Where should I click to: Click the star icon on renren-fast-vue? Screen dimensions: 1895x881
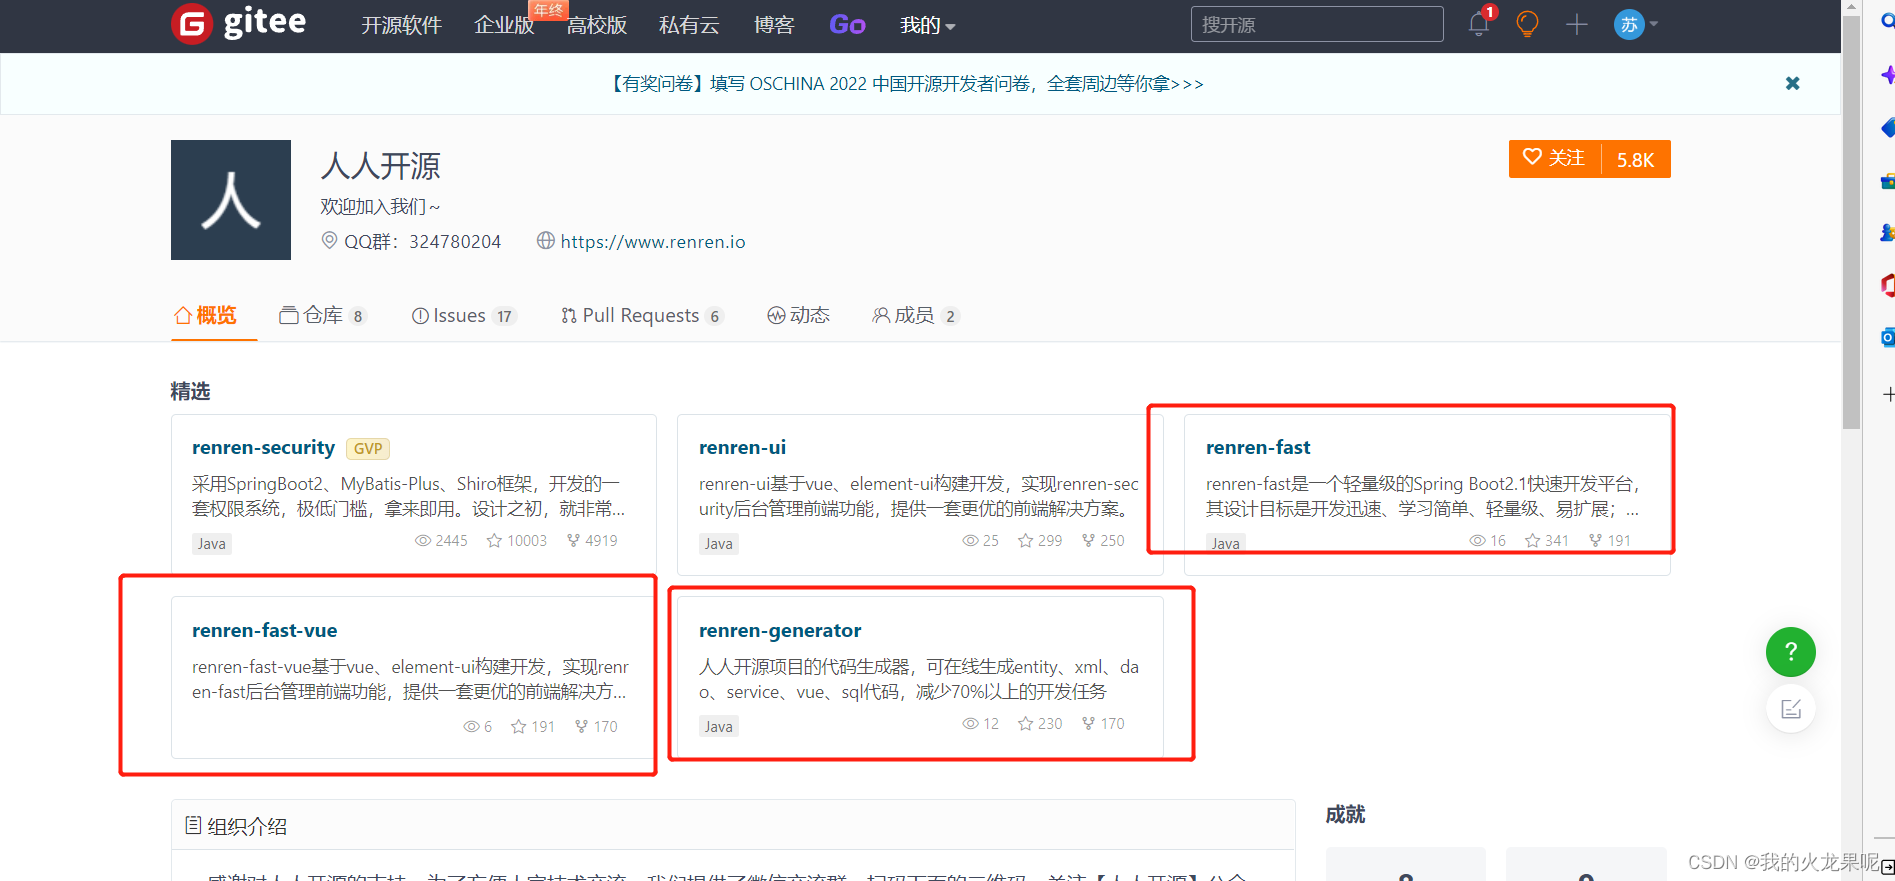coord(518,726)
